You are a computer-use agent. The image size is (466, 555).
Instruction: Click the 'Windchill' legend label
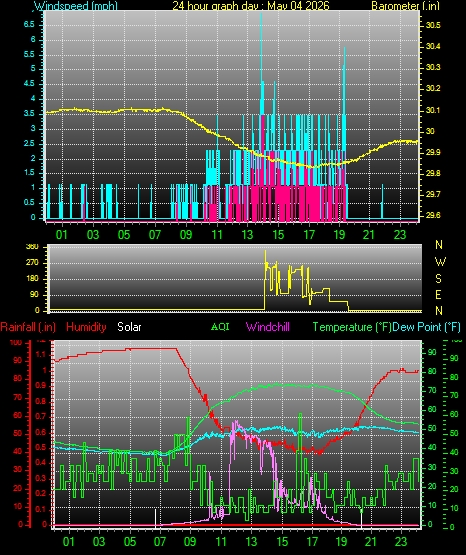coord(268,326)
